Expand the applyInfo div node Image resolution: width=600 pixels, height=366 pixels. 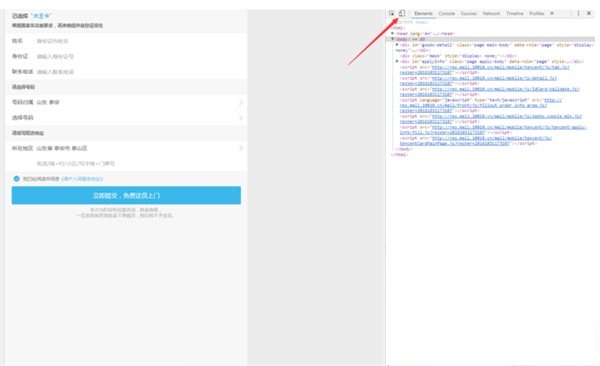point(397,61)
